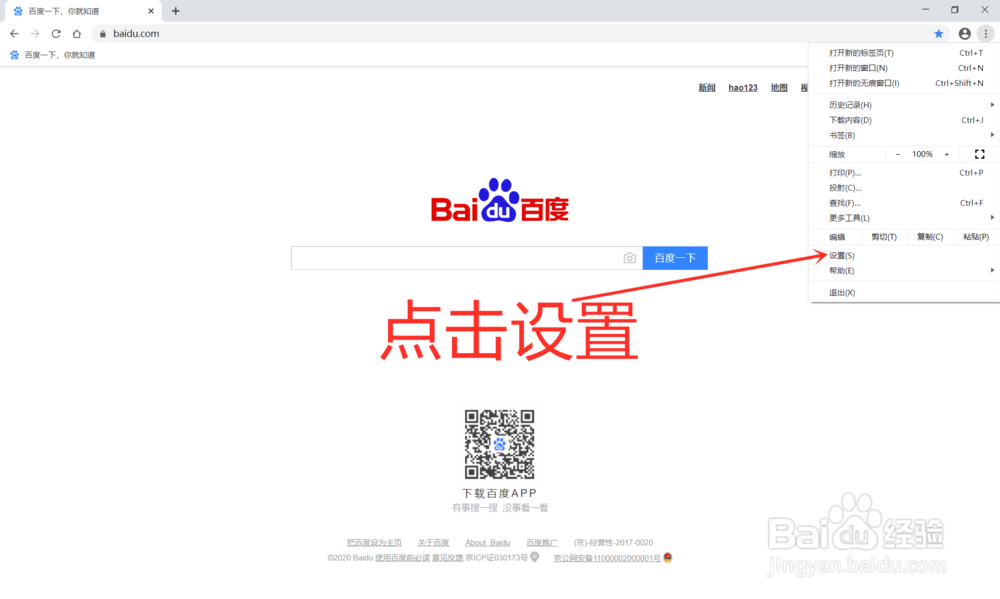This screenshot has width=1000, height=599.
Task: Click the browser back arrow
Action: coord(14,34)
